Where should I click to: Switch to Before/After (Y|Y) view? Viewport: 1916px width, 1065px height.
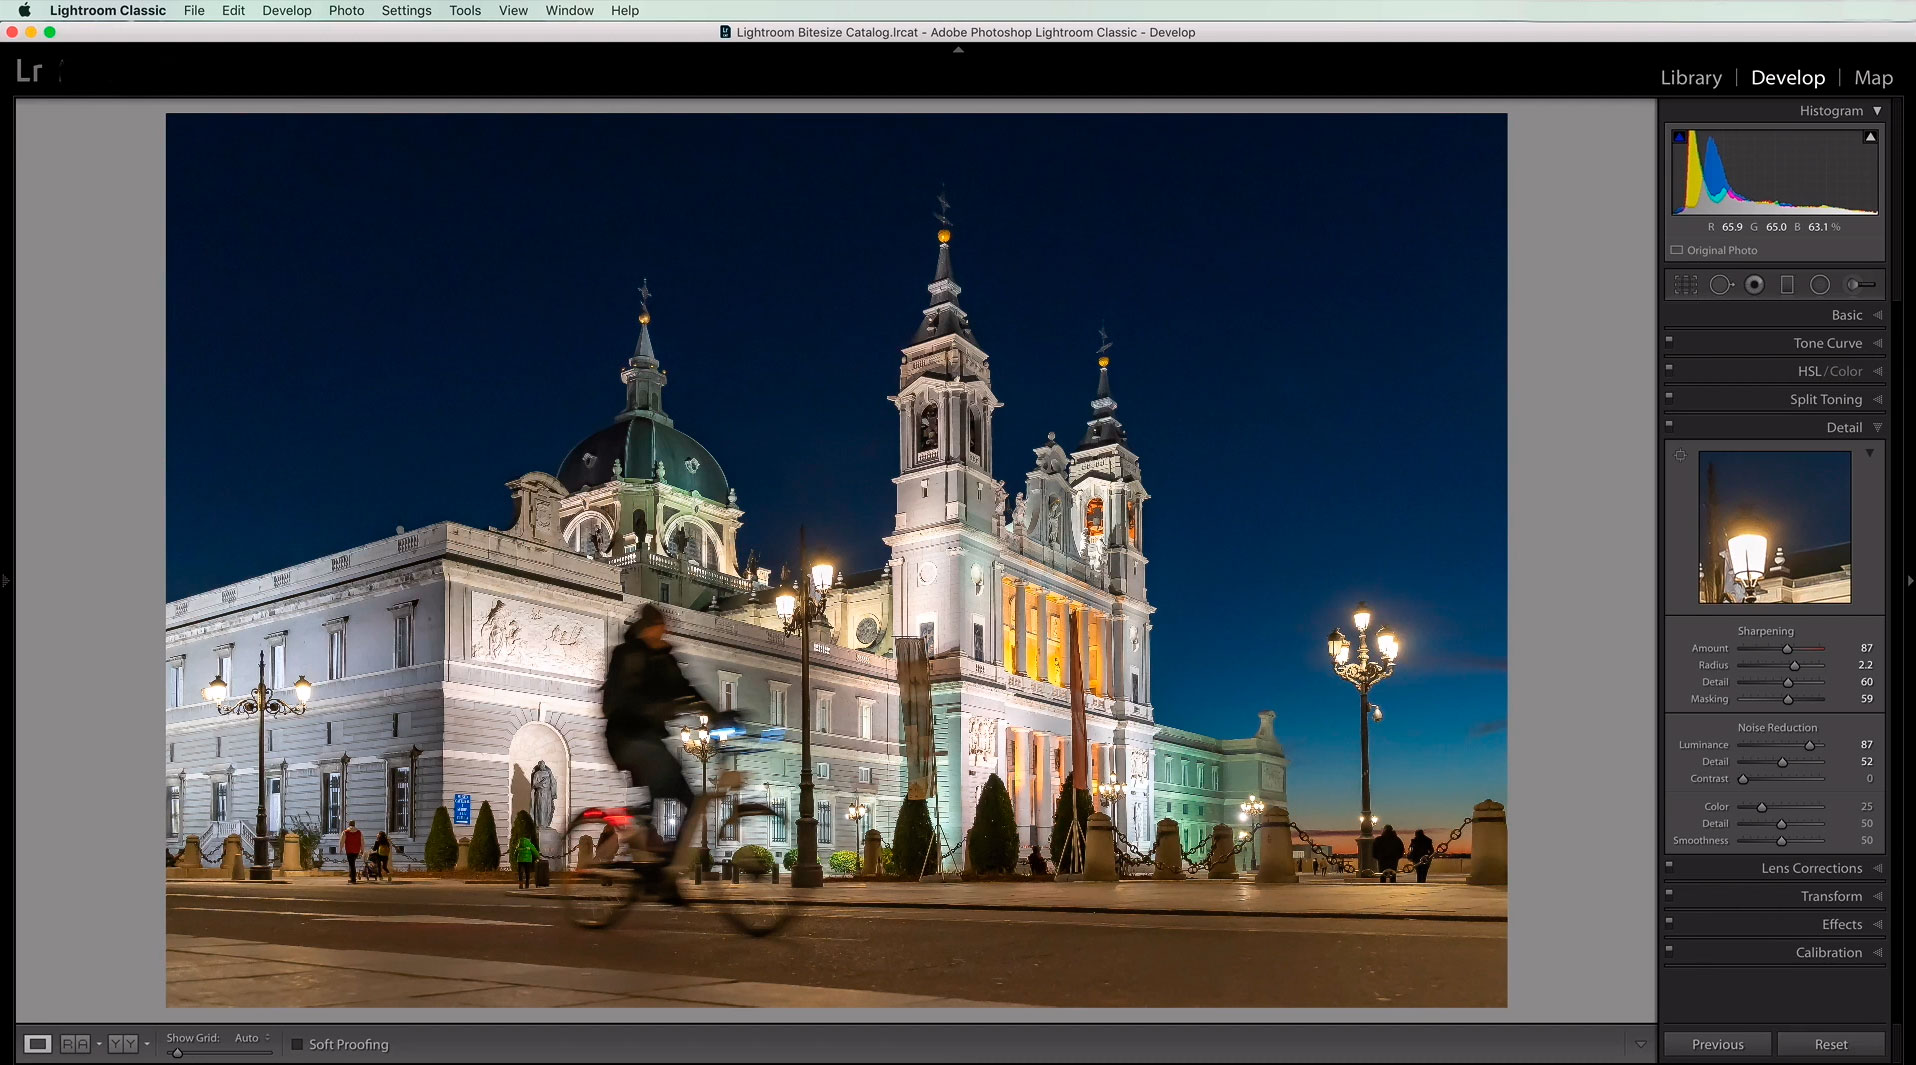123,1044
